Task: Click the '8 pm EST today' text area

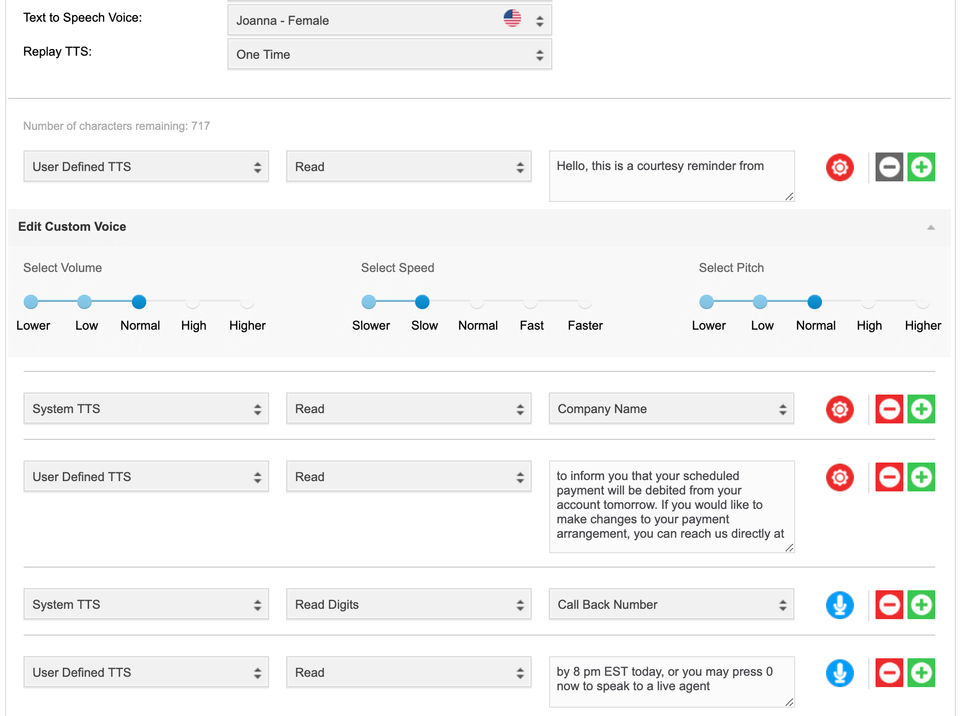Action: [671, 680]
